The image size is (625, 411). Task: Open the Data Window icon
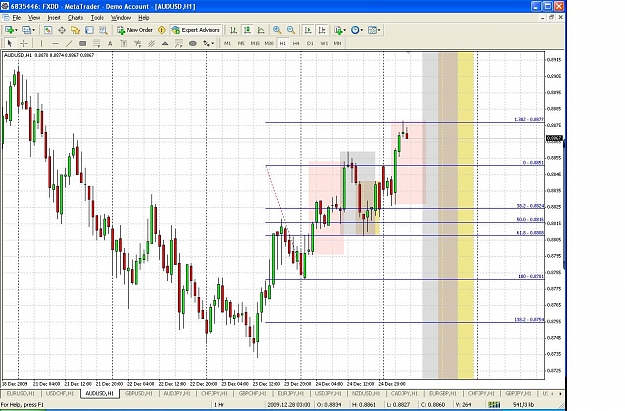pos(62,30)
